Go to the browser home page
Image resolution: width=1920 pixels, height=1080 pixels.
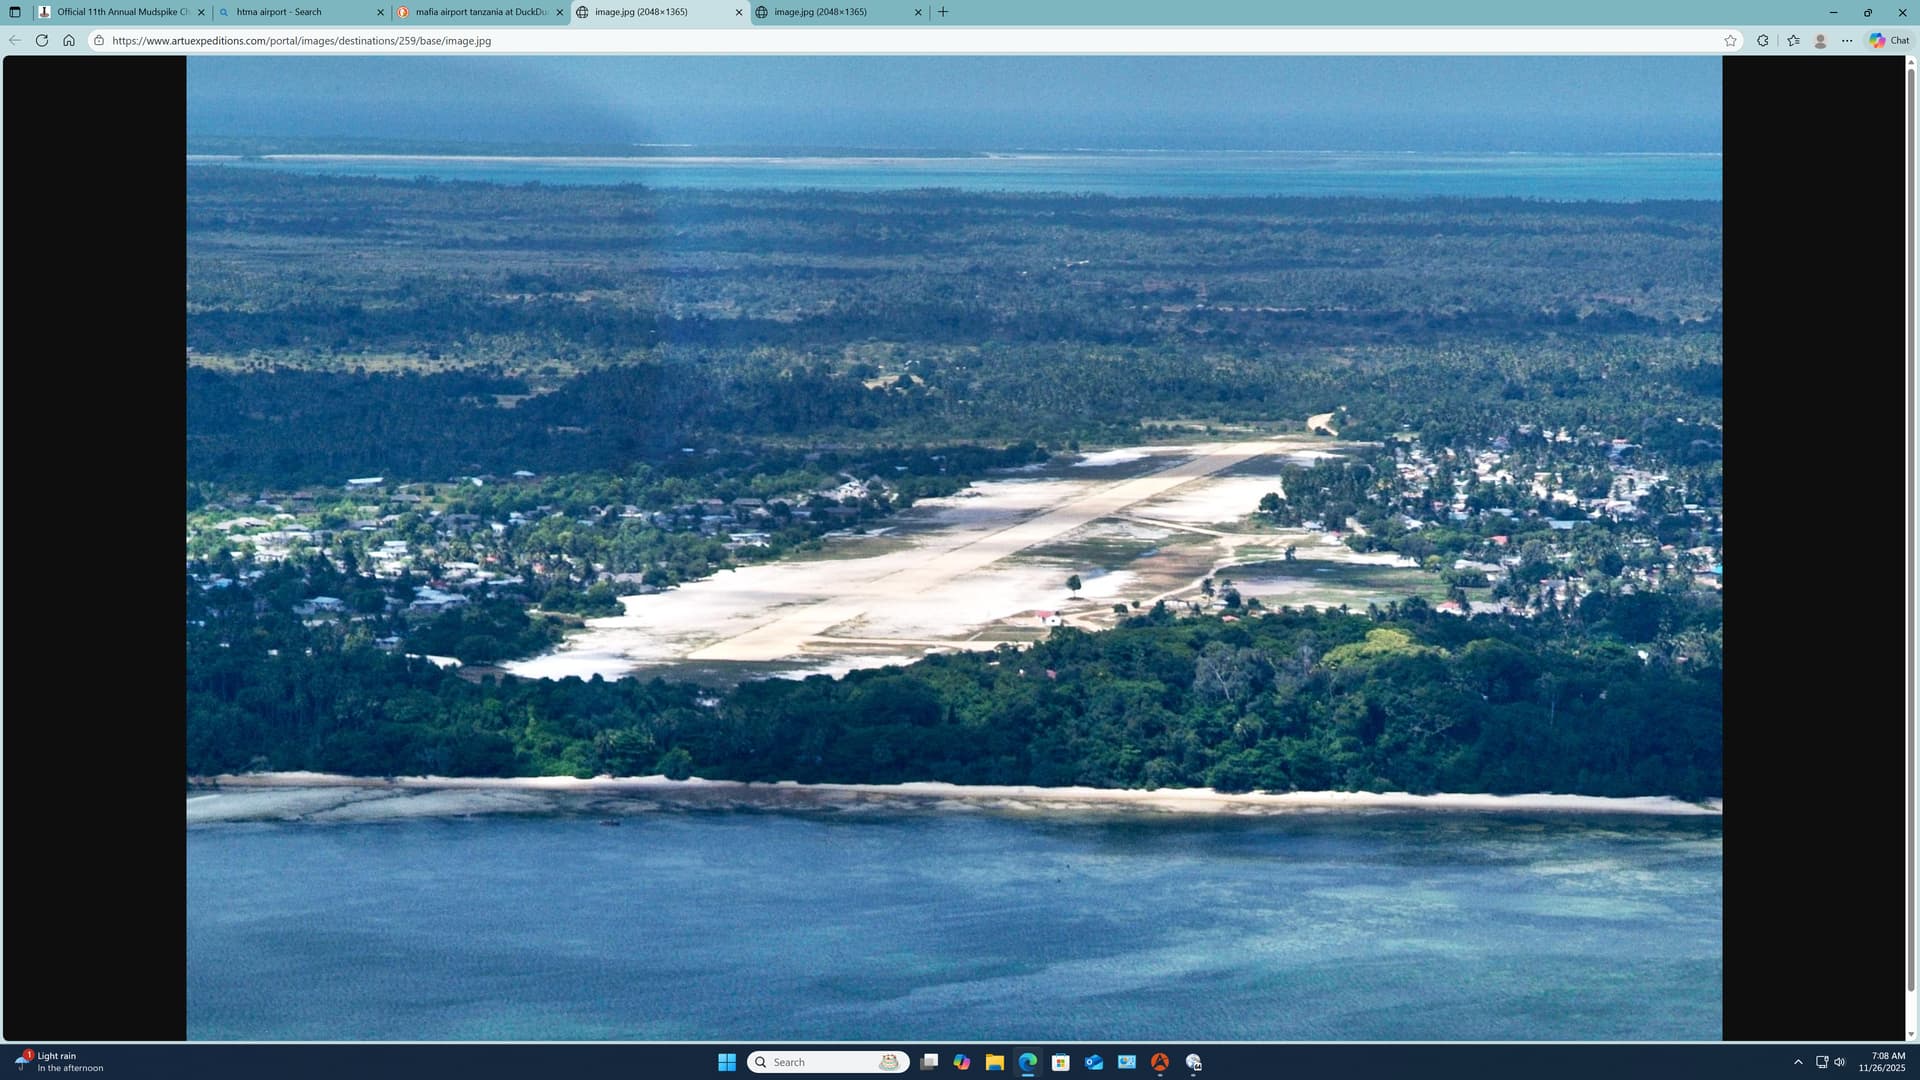point(69,40)
